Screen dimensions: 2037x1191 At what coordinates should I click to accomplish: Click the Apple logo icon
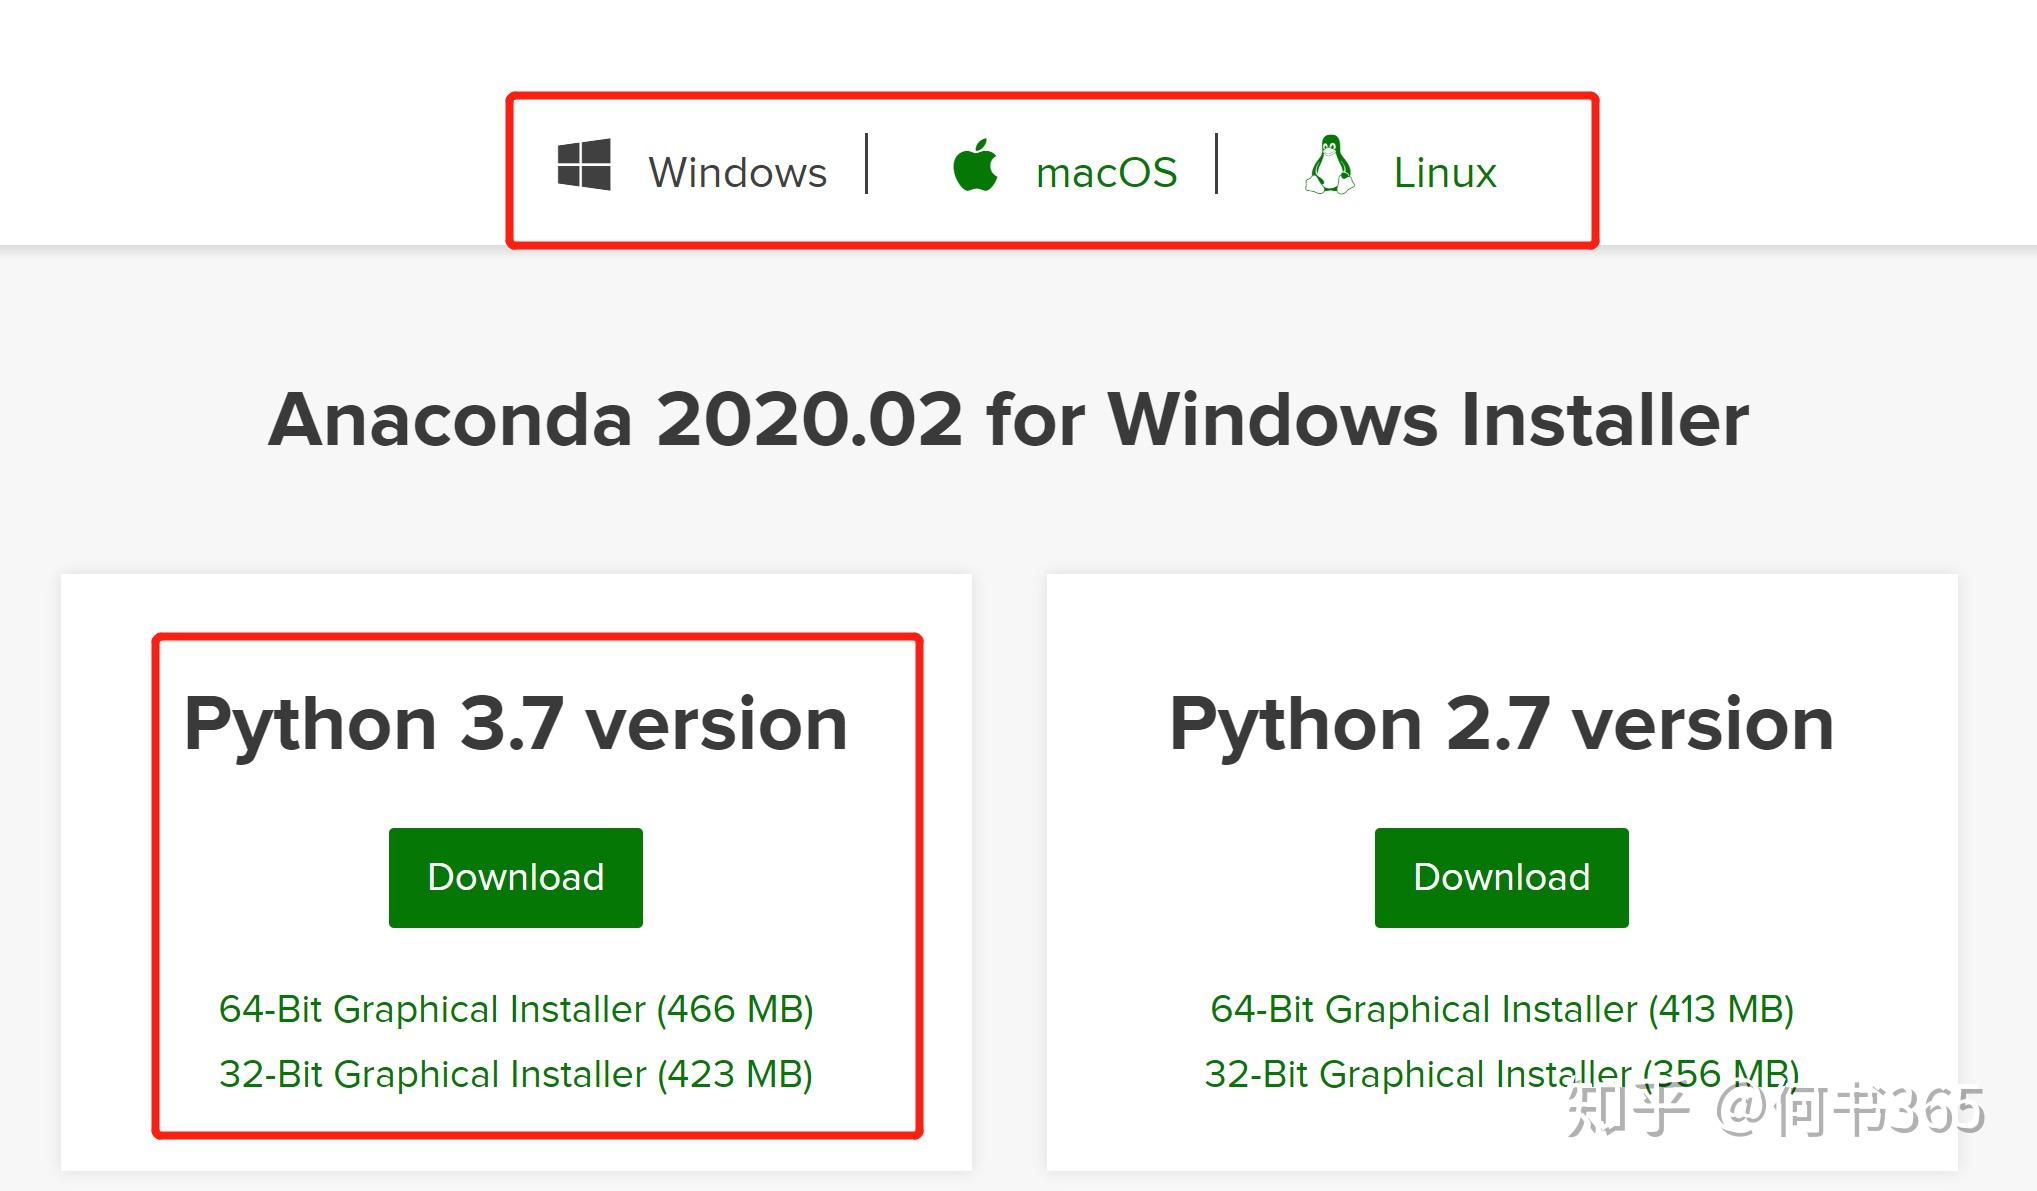(975, 165)
